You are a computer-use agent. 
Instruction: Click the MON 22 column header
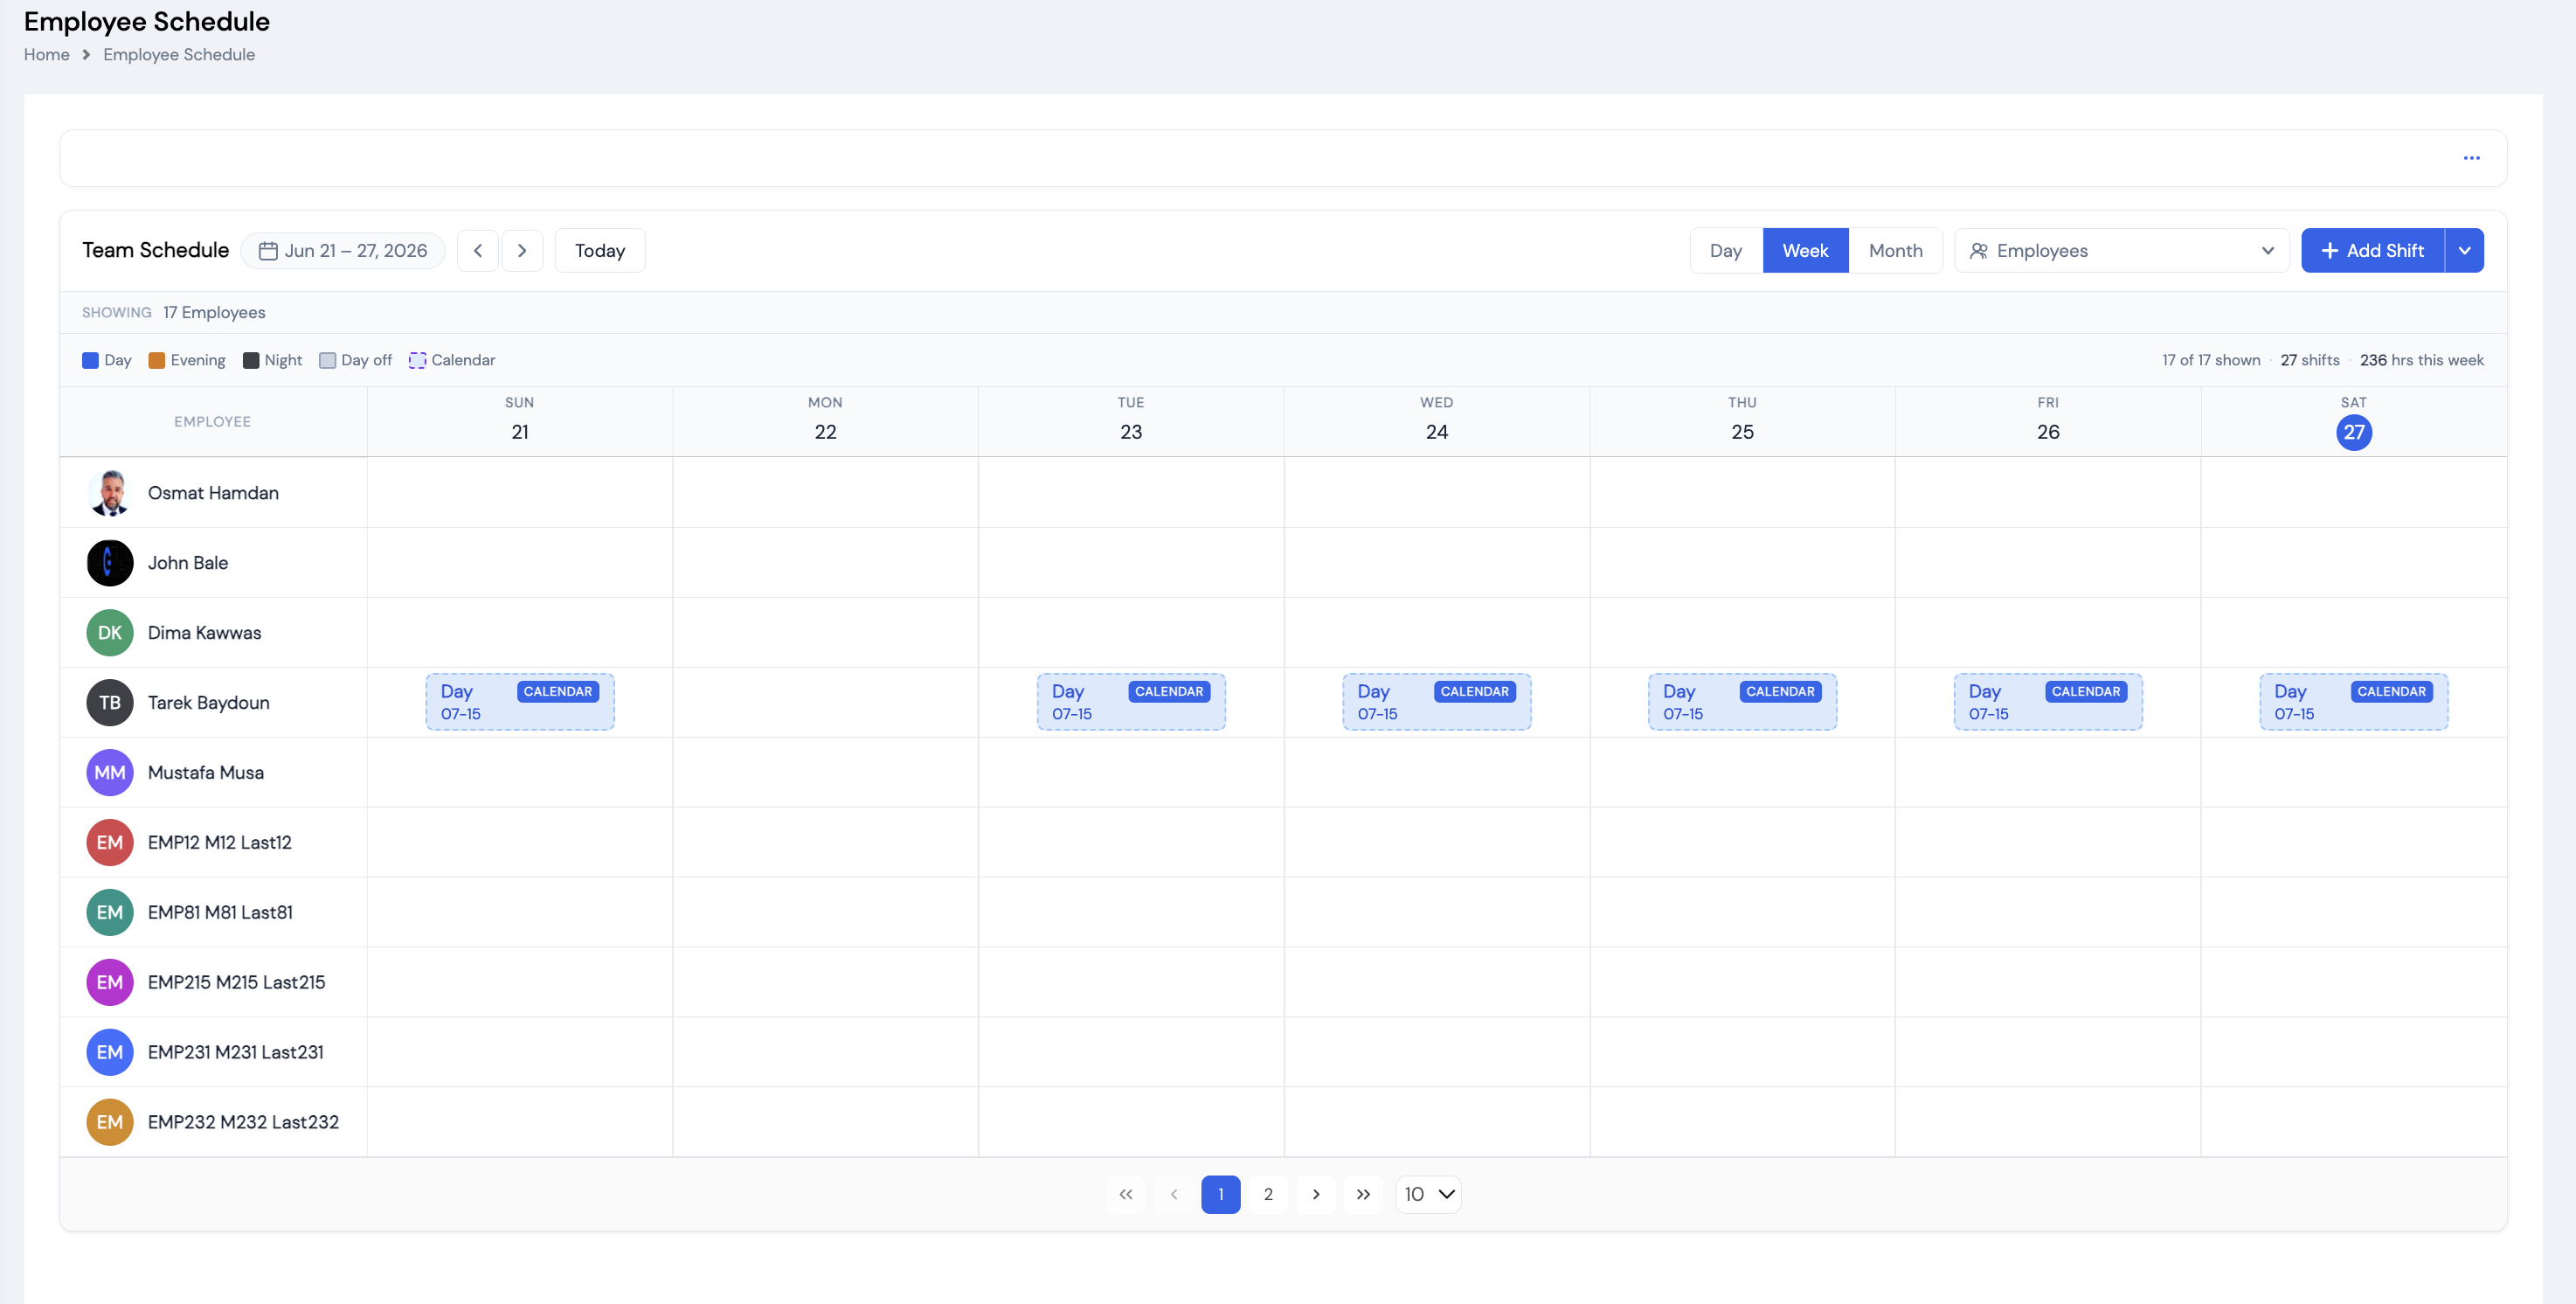(x=825, y=422)
